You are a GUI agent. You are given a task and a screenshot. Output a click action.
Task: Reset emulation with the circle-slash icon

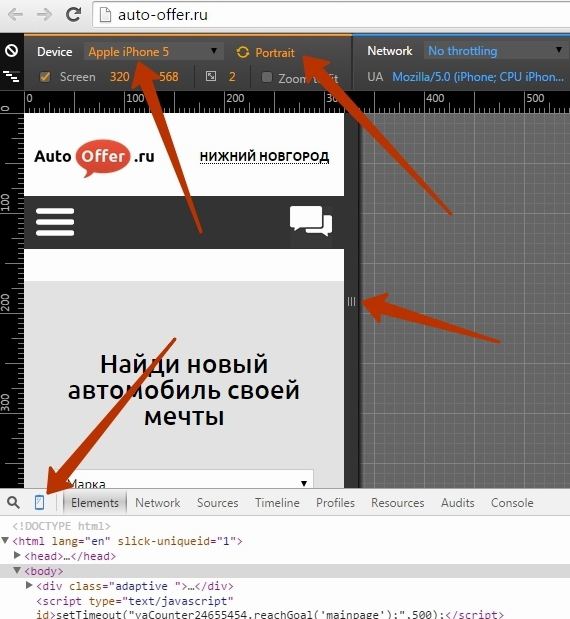coord(11,51)
